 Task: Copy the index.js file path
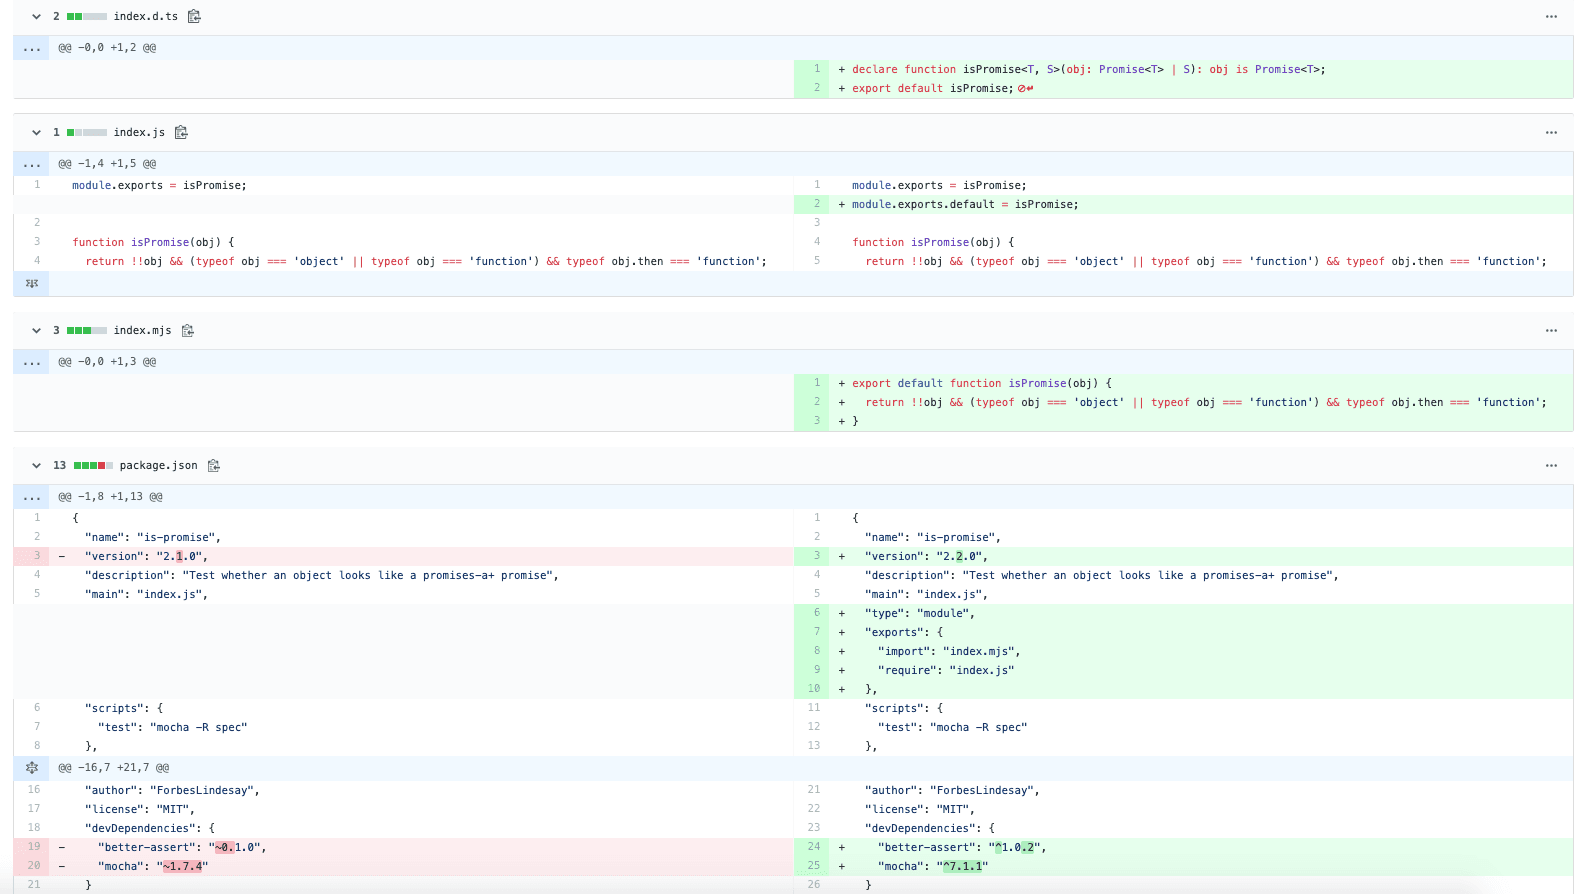[181, 132]
